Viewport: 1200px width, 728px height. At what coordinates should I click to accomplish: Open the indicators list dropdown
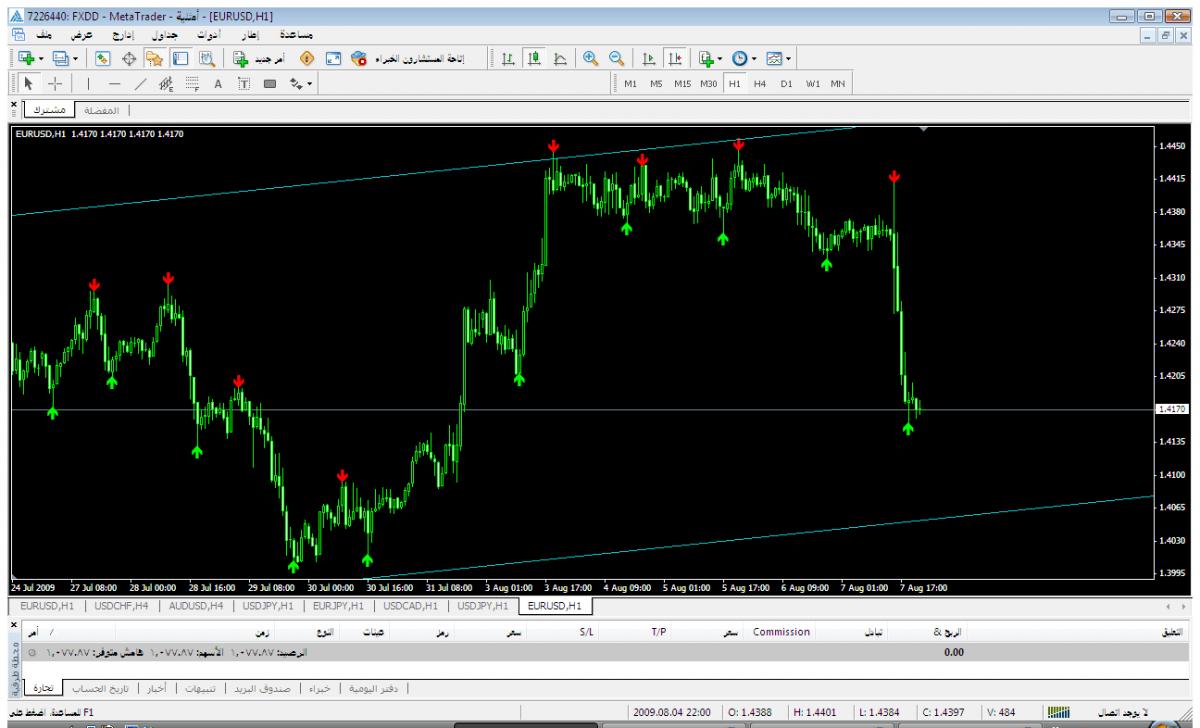click(x=708, y=58)
